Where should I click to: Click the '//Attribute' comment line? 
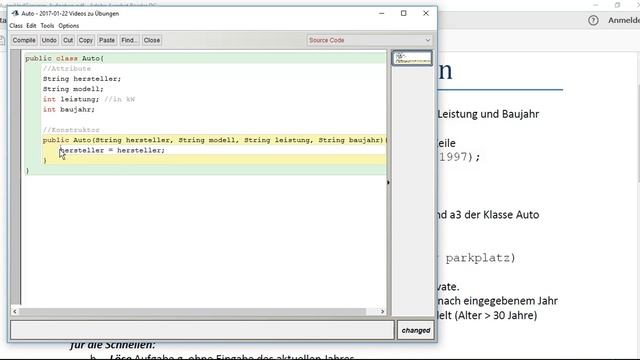pos(67,69)
